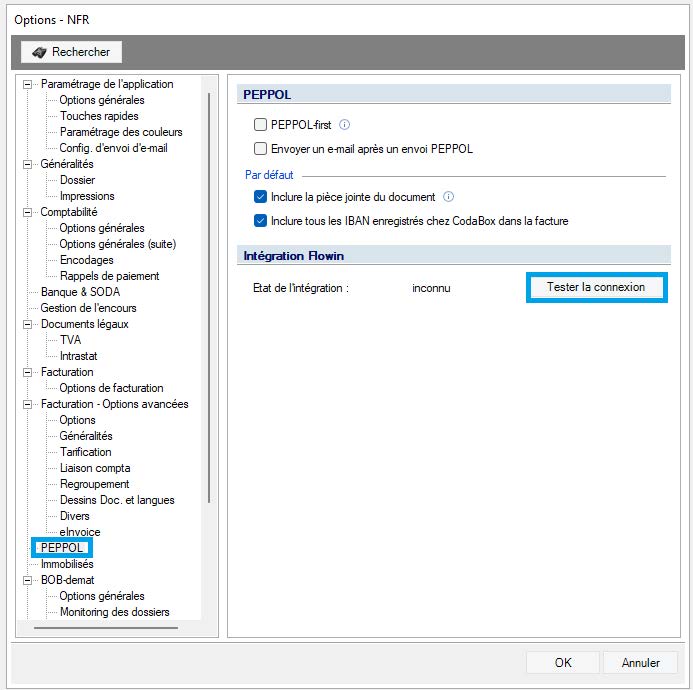Viewport: 693px width, 690px height.
Task: Collapse Facturation - Options avancées node
Action: [x=28, y=404]
